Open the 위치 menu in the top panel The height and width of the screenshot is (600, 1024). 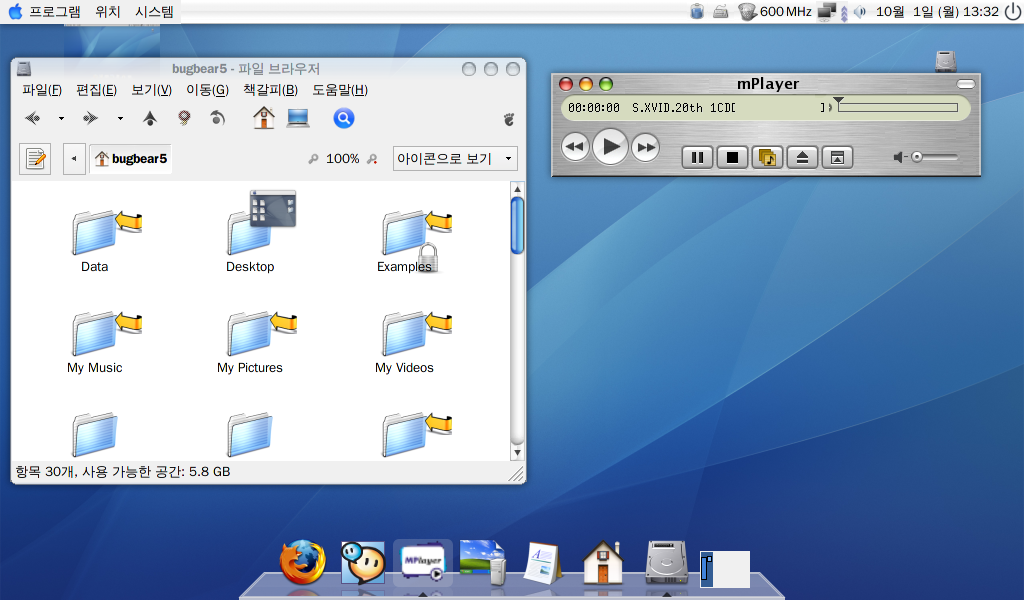(108, 12)
